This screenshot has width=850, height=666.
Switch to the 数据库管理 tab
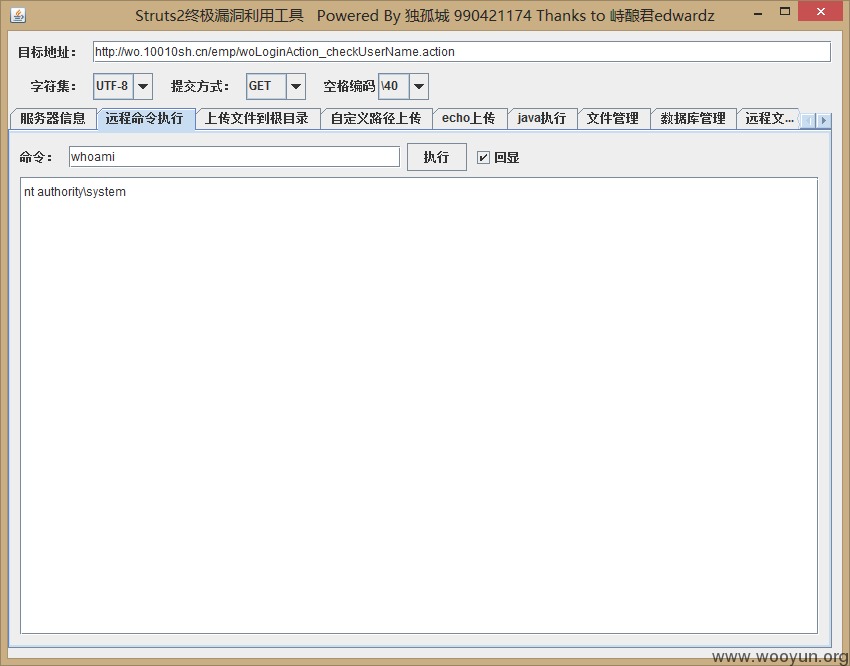693,119
